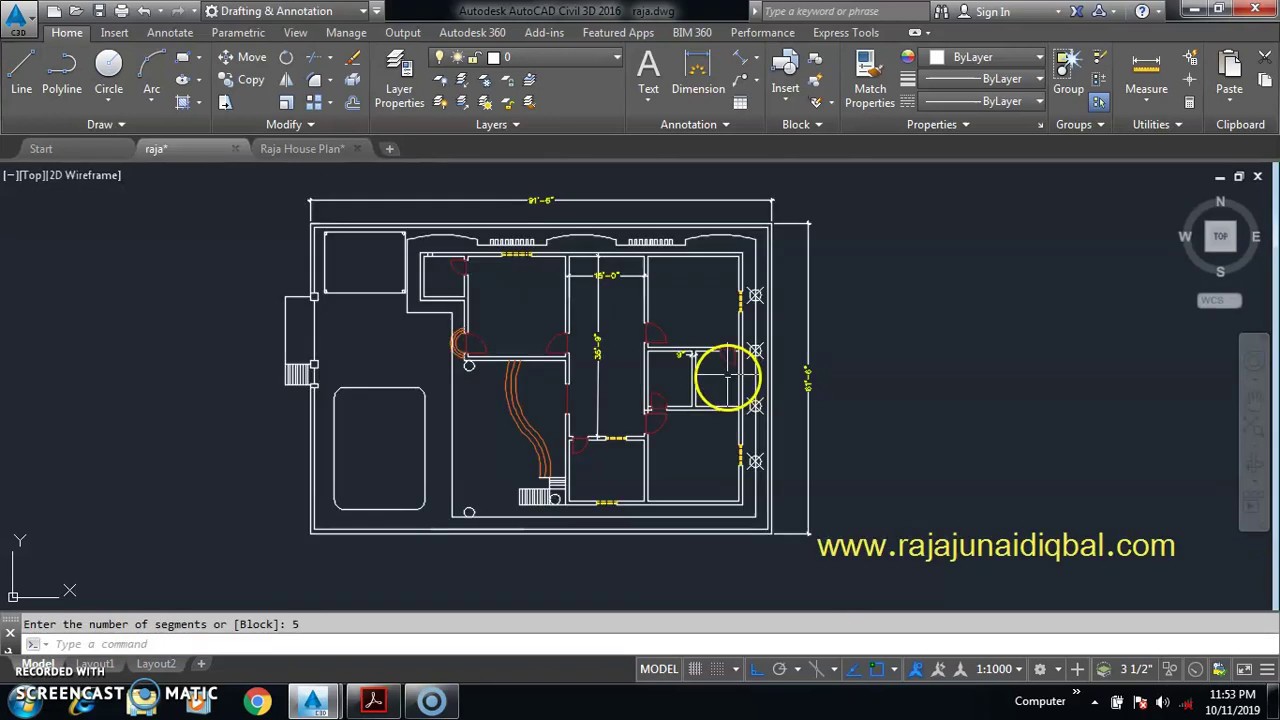Expand the Utilities panel
This screenshot has height=720, width=1280.
pyautogui.click(x=1157, y=124)
